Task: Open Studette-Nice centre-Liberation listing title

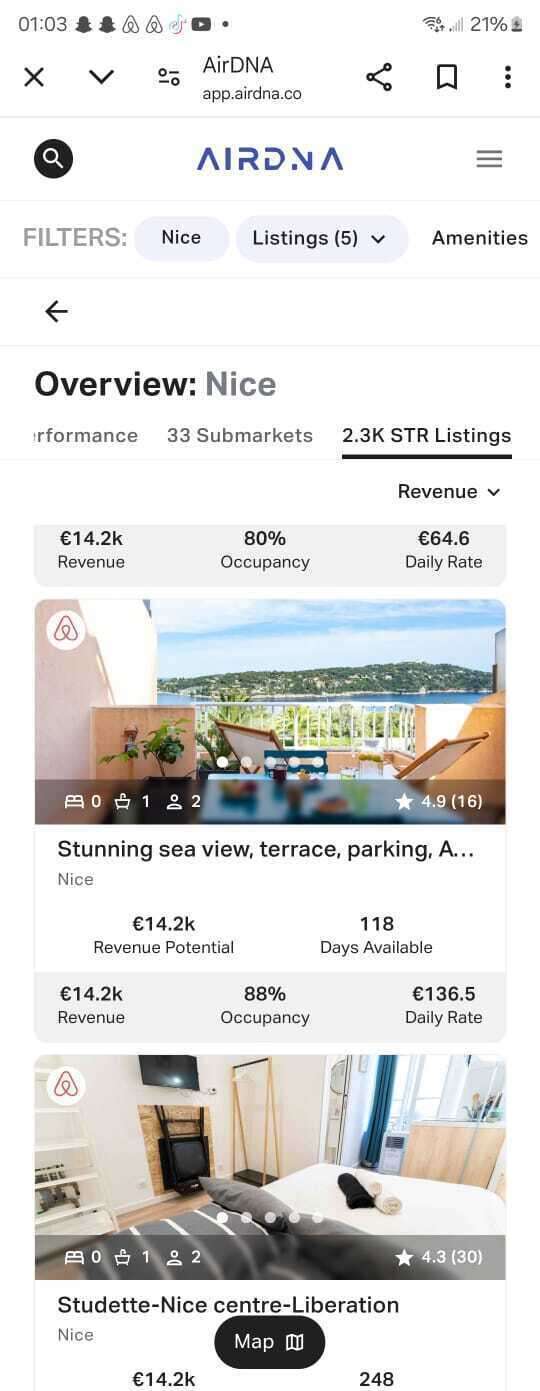Action: click(x=228, y=1305)
